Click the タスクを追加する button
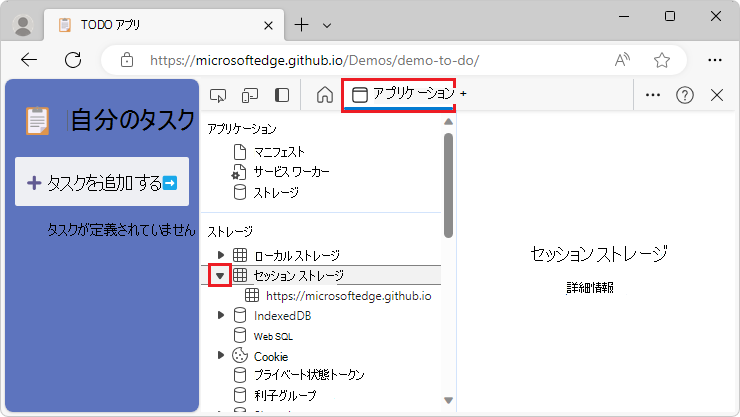The width and height of the screenshot is (740, 417). point(102,183)
